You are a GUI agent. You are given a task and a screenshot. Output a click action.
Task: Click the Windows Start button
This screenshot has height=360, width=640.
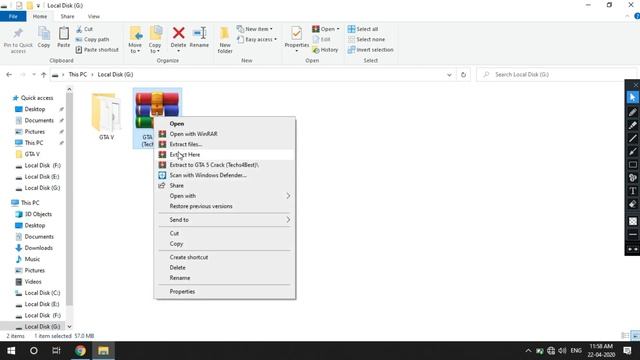pyautogui.click(x=11, y=351)
